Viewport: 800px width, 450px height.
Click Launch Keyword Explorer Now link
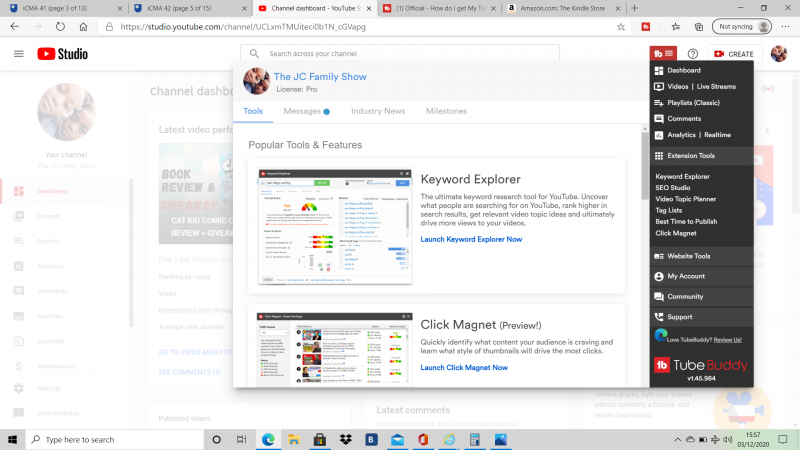pos(471,239)
